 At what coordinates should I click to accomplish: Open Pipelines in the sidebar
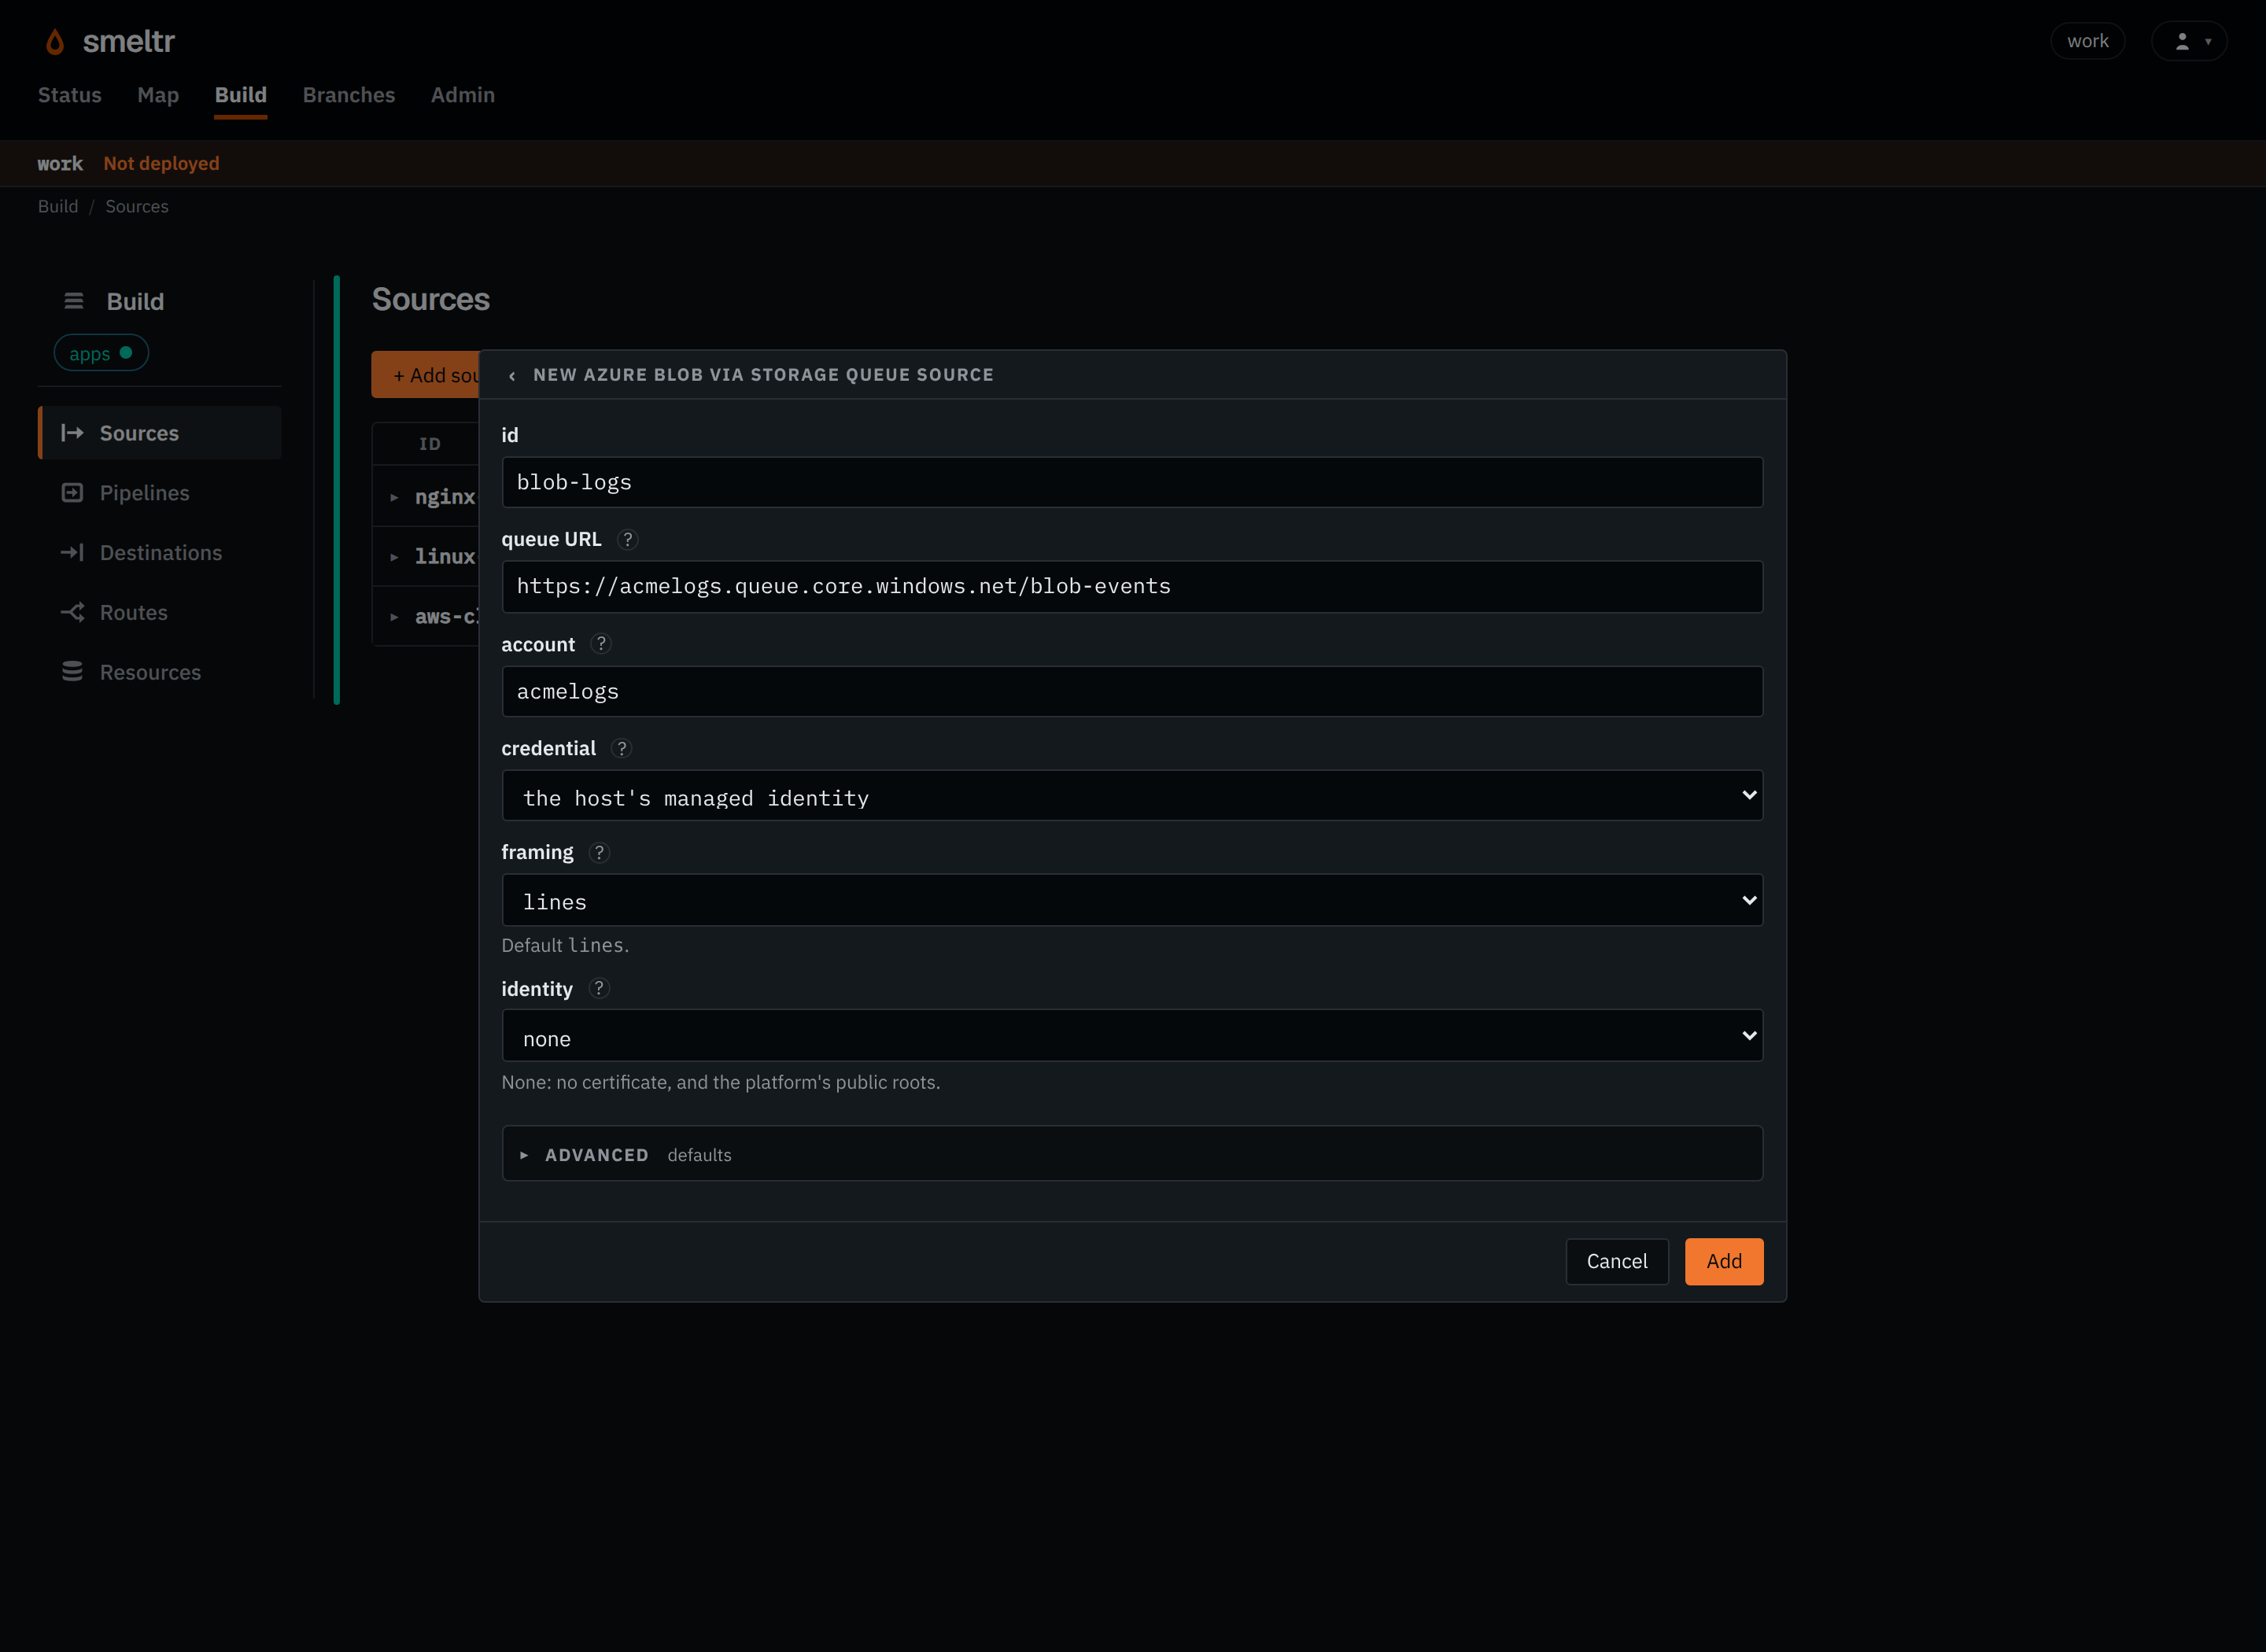[x=160, y=493]
